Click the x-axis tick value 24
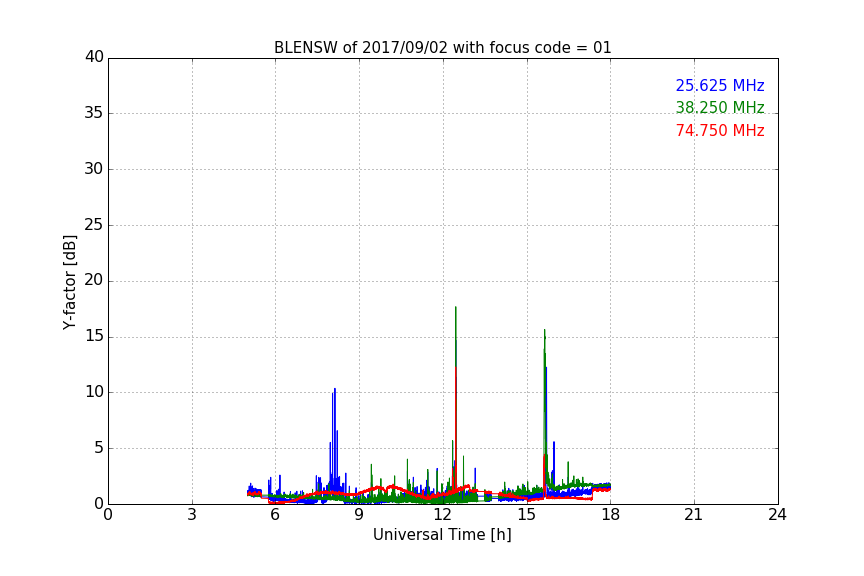Viewport: 864px width, 576px height. coord(777,515)
